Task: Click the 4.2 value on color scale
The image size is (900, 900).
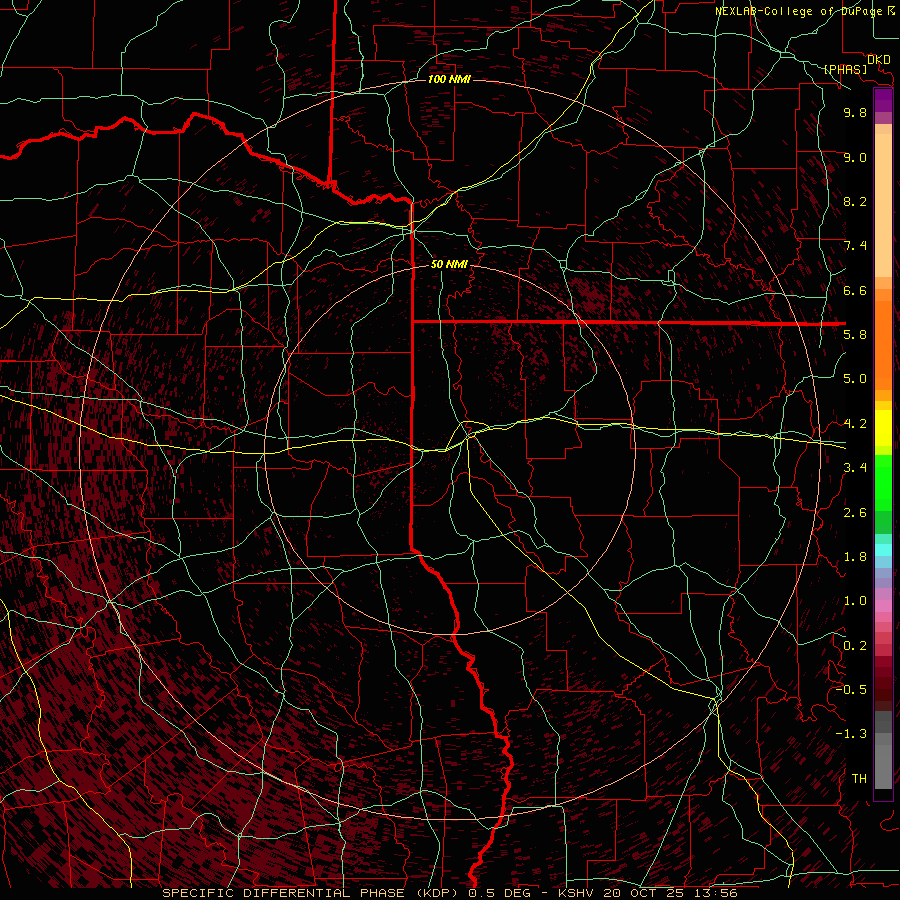Action: (x=855, y=424)
